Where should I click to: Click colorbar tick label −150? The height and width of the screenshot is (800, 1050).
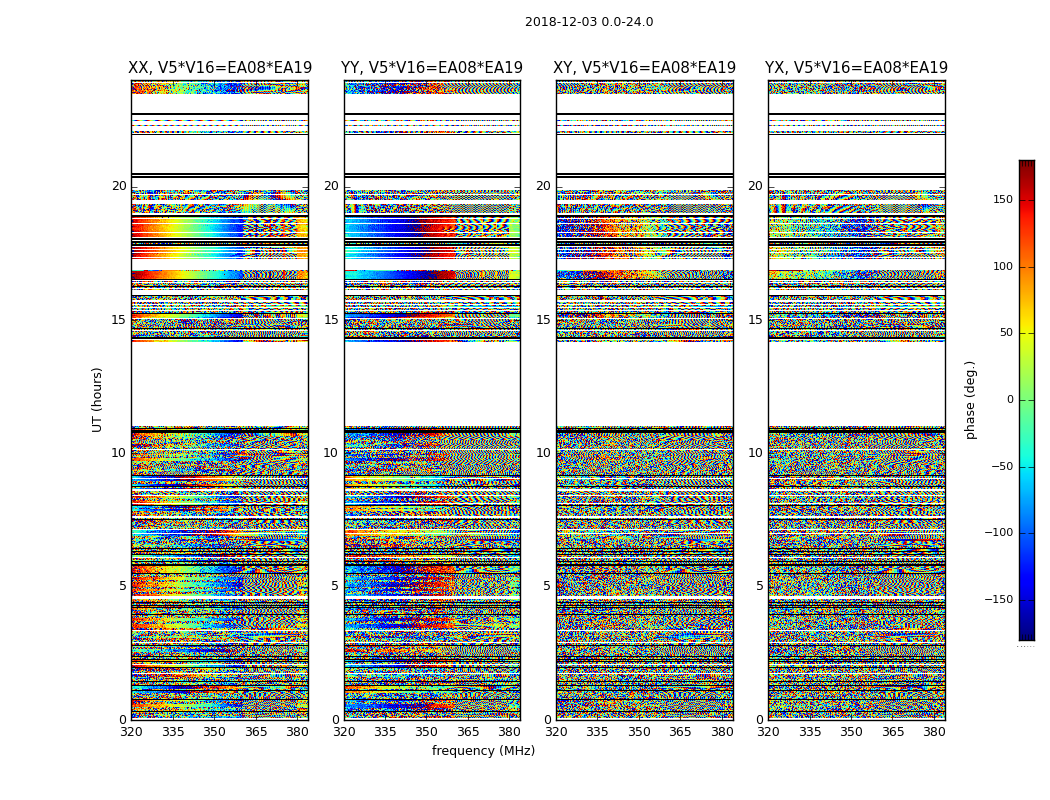click(x=999, y=599)
